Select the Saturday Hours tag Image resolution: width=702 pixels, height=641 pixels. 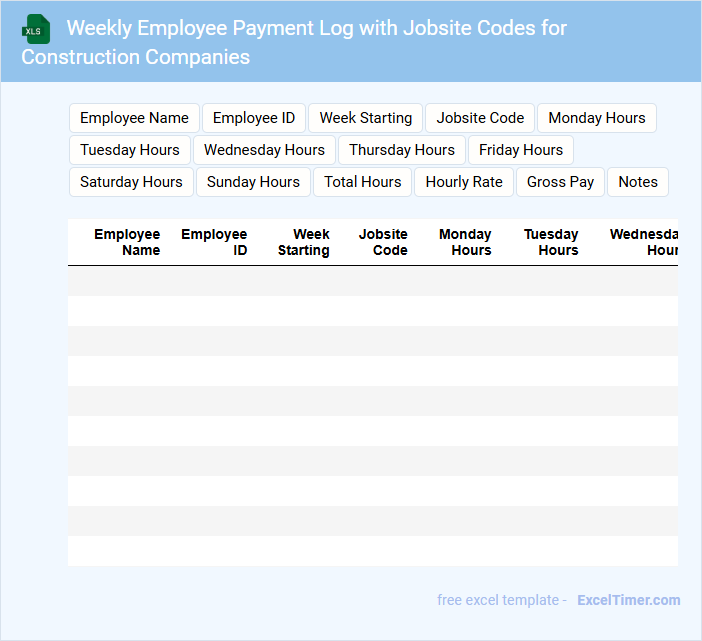(x=131, y=182)
